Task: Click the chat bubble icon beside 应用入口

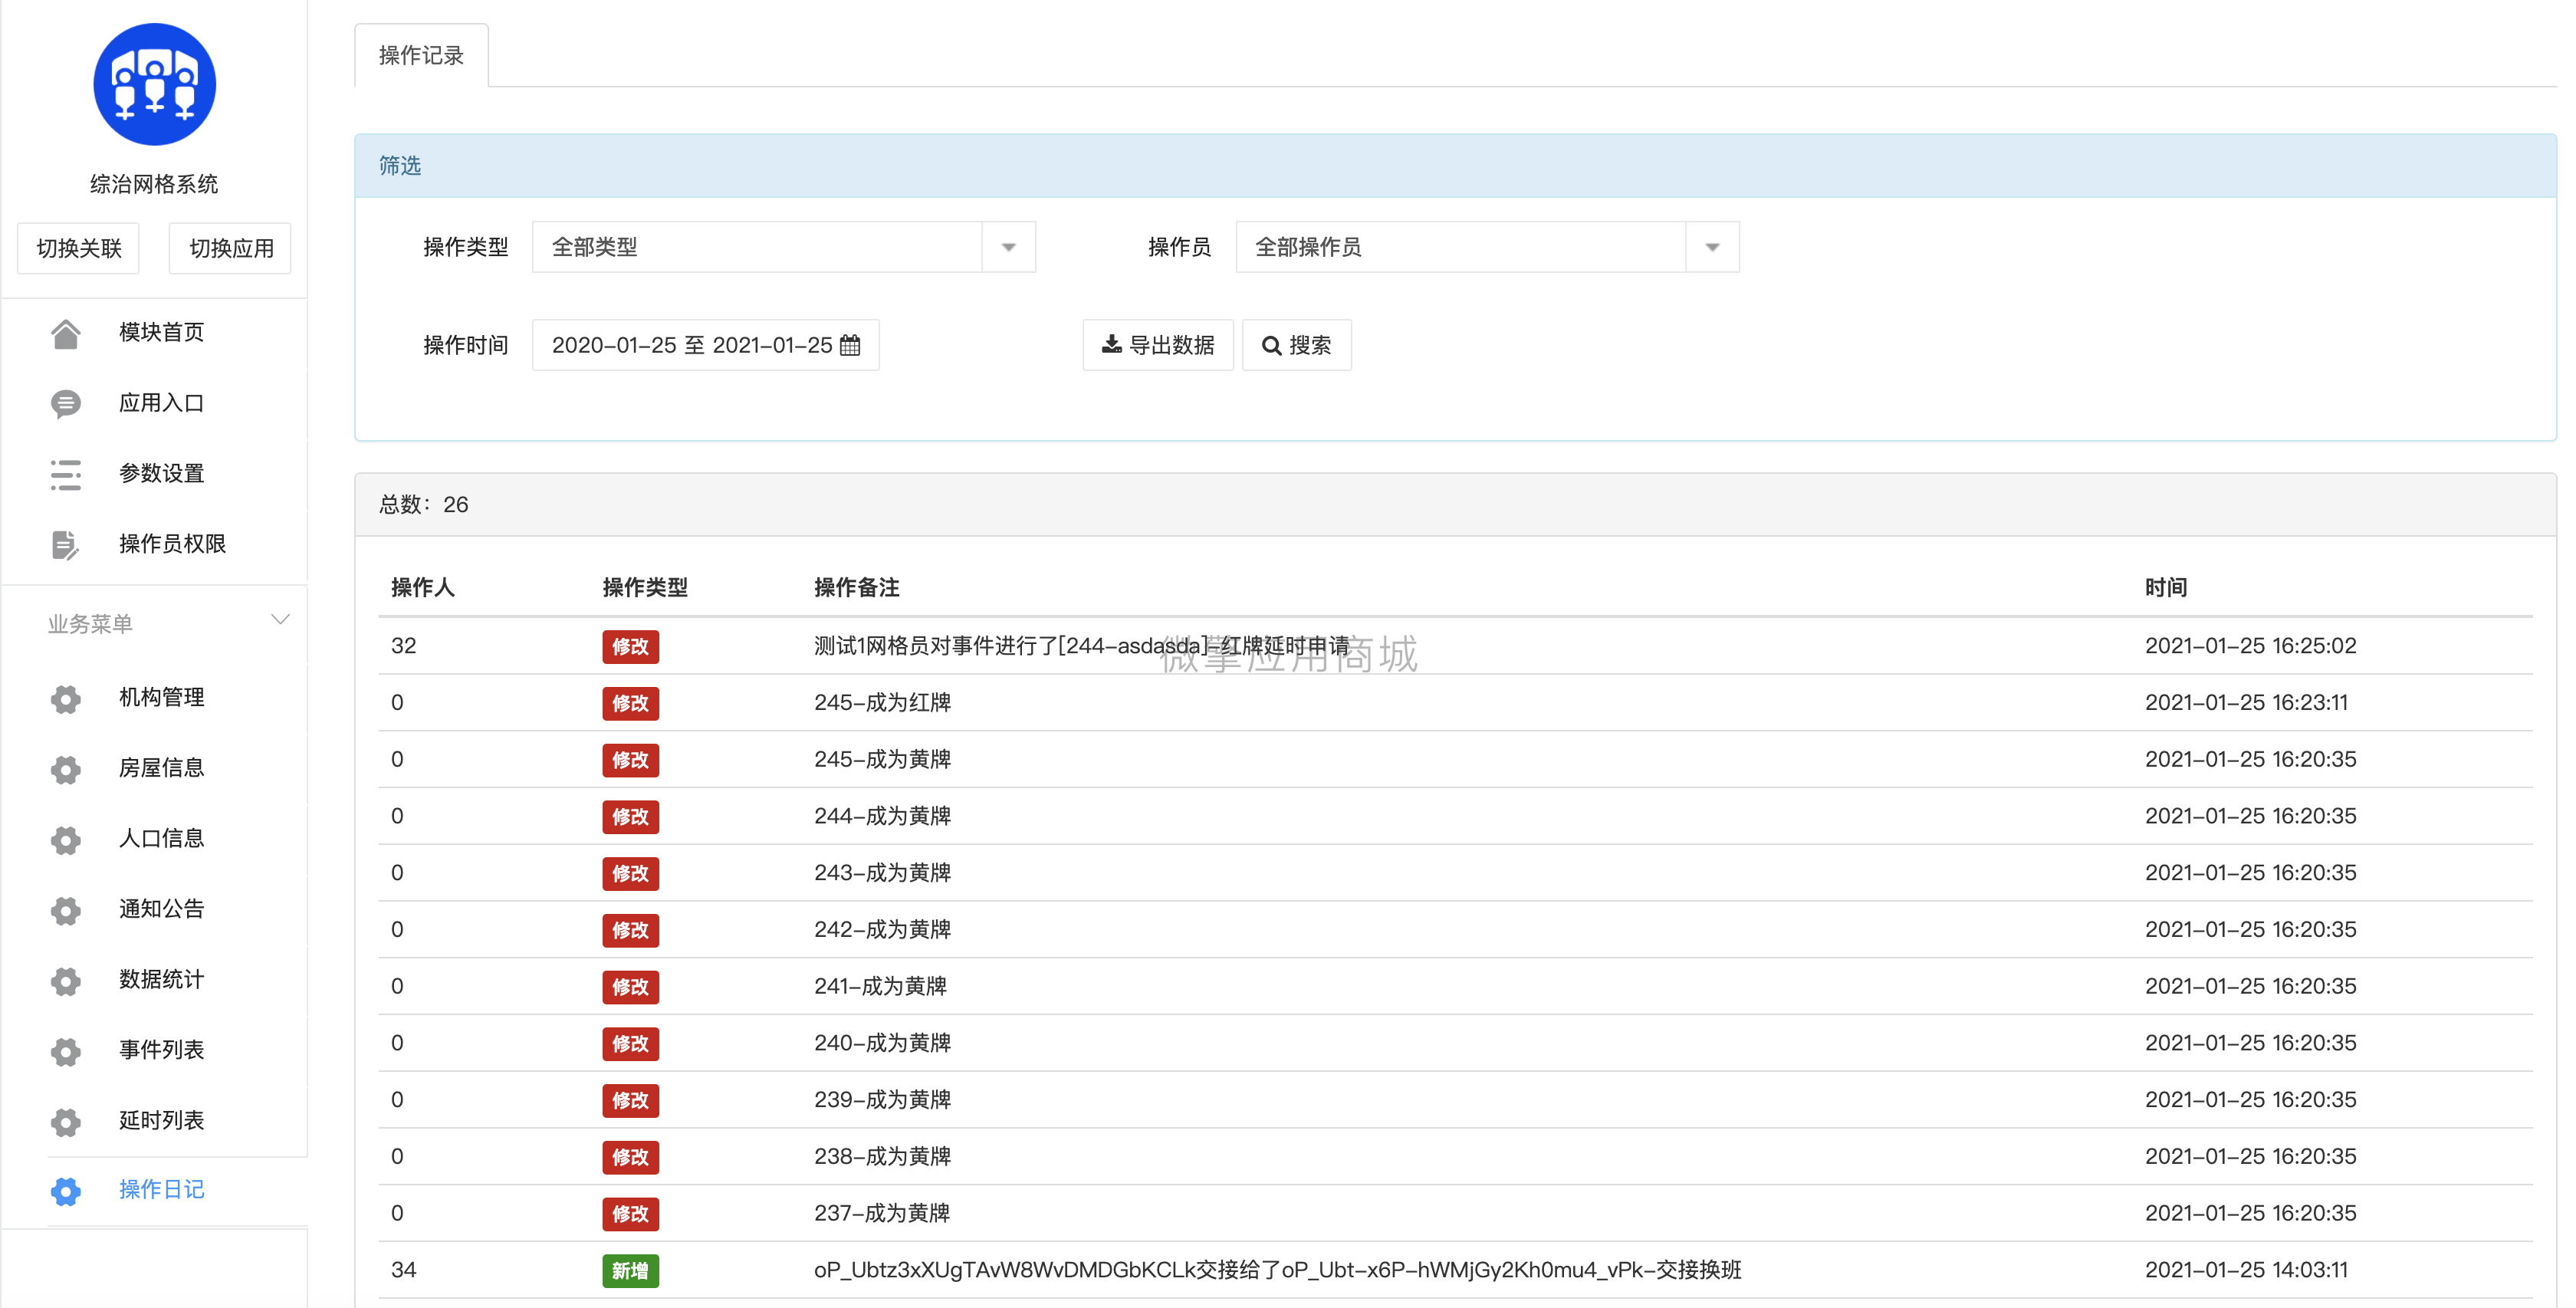Action: (x=65, y=403)
